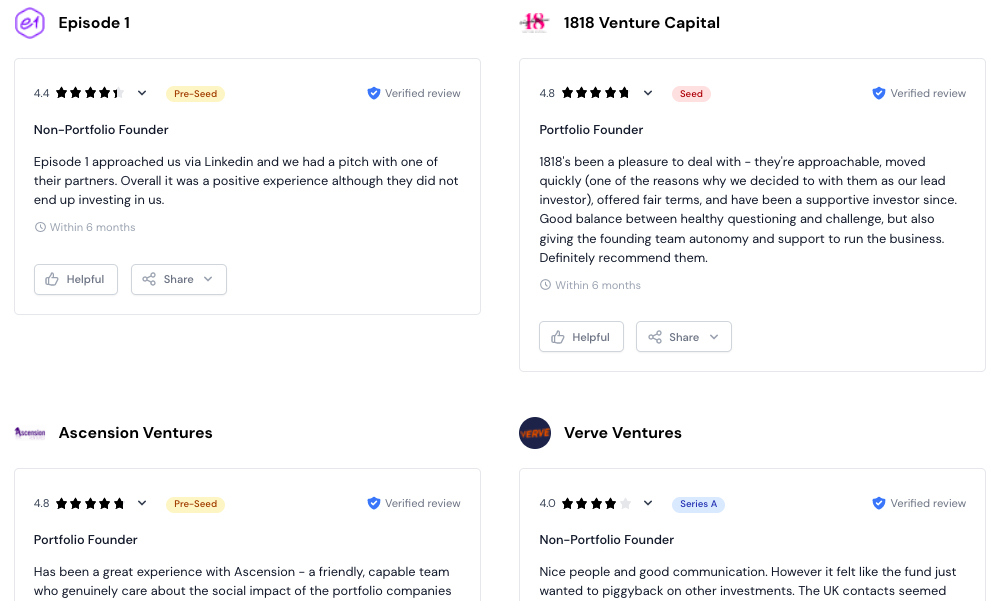Viewport: 1000px width, 601px height.
Task: Click the Series A stage tag
Action: pos(698,504)
